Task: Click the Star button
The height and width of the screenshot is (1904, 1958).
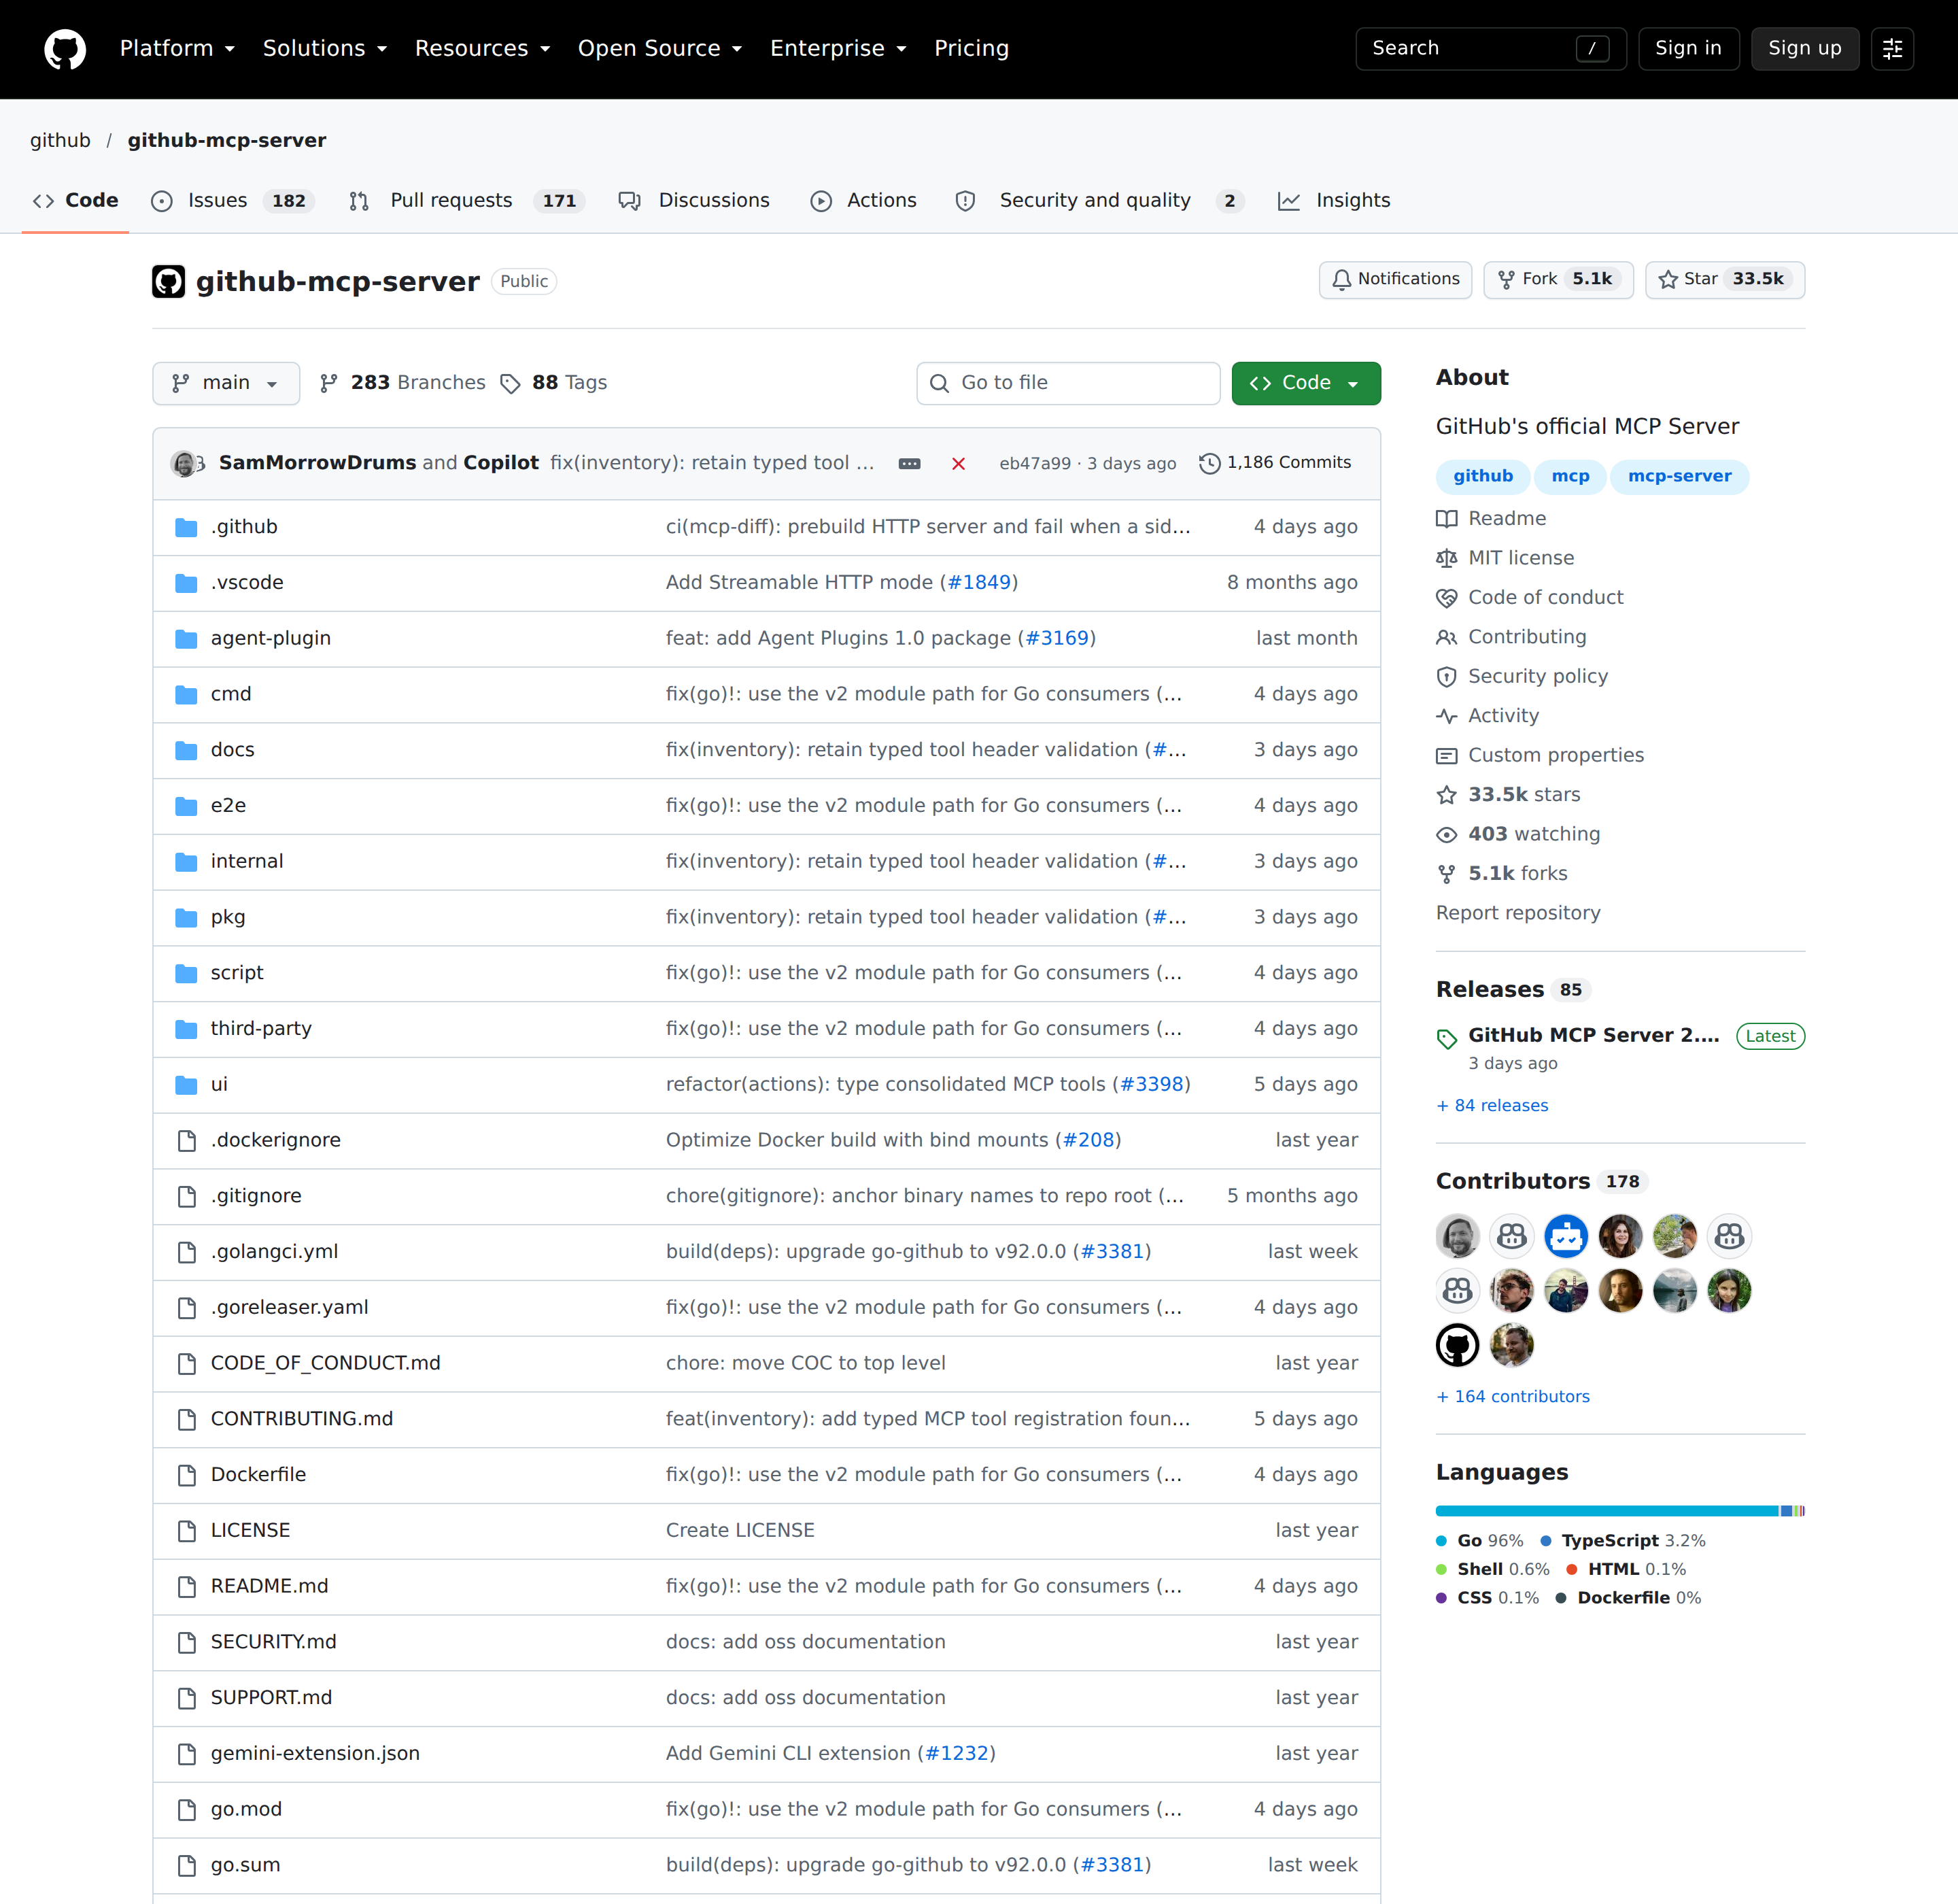Action: pyautogui.click(x=1724, y=279)
